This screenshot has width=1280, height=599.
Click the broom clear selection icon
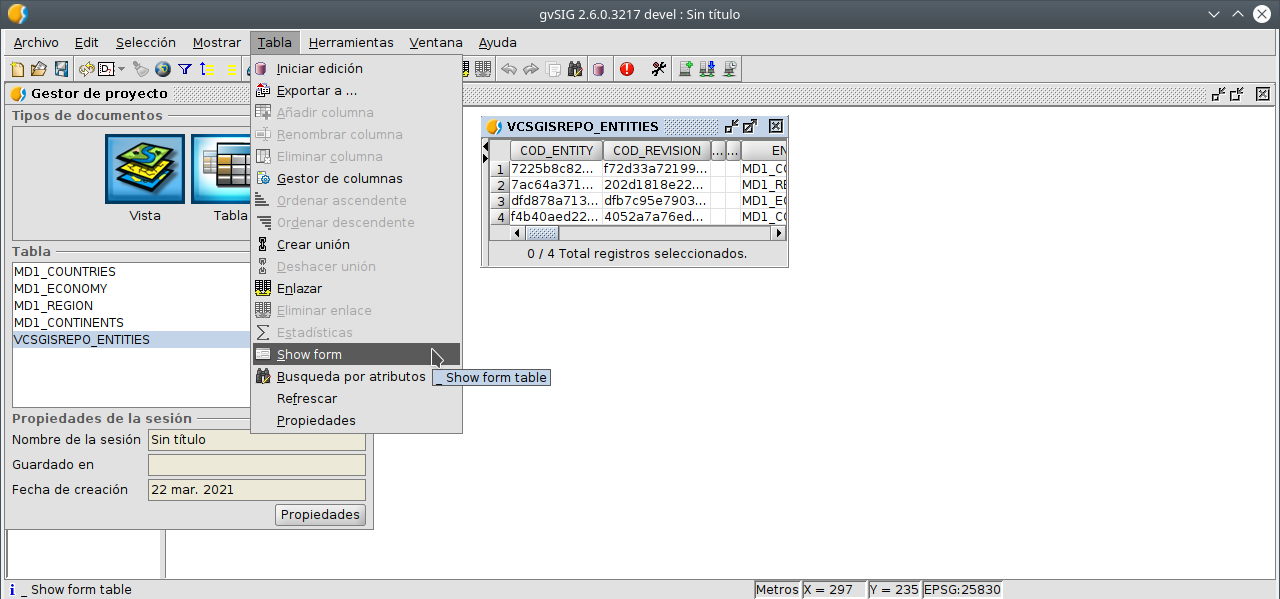(x=141, y=69)
